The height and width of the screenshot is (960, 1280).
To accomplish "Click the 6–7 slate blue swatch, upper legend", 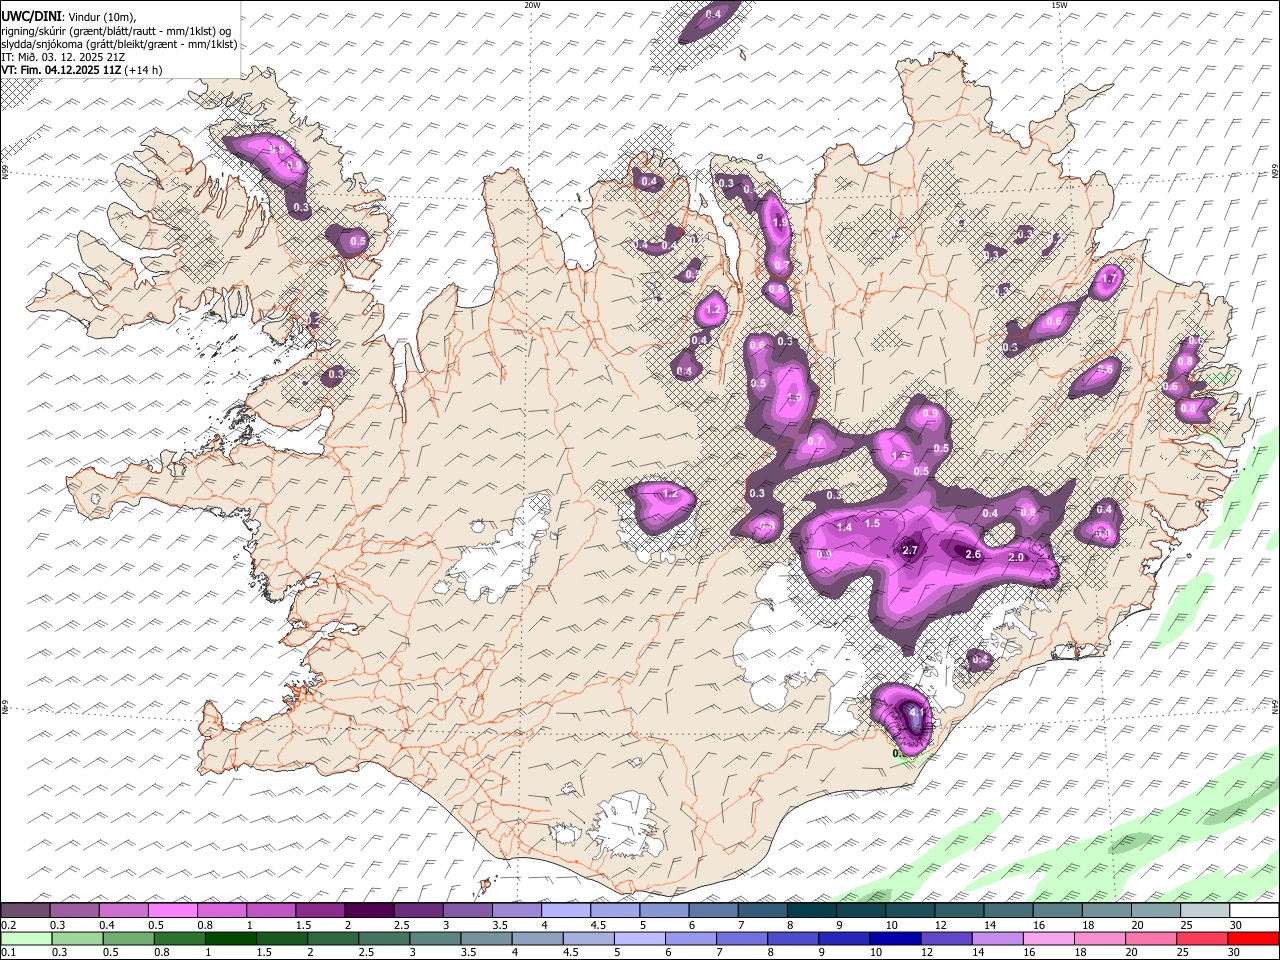I will click(x=713, y=910).
